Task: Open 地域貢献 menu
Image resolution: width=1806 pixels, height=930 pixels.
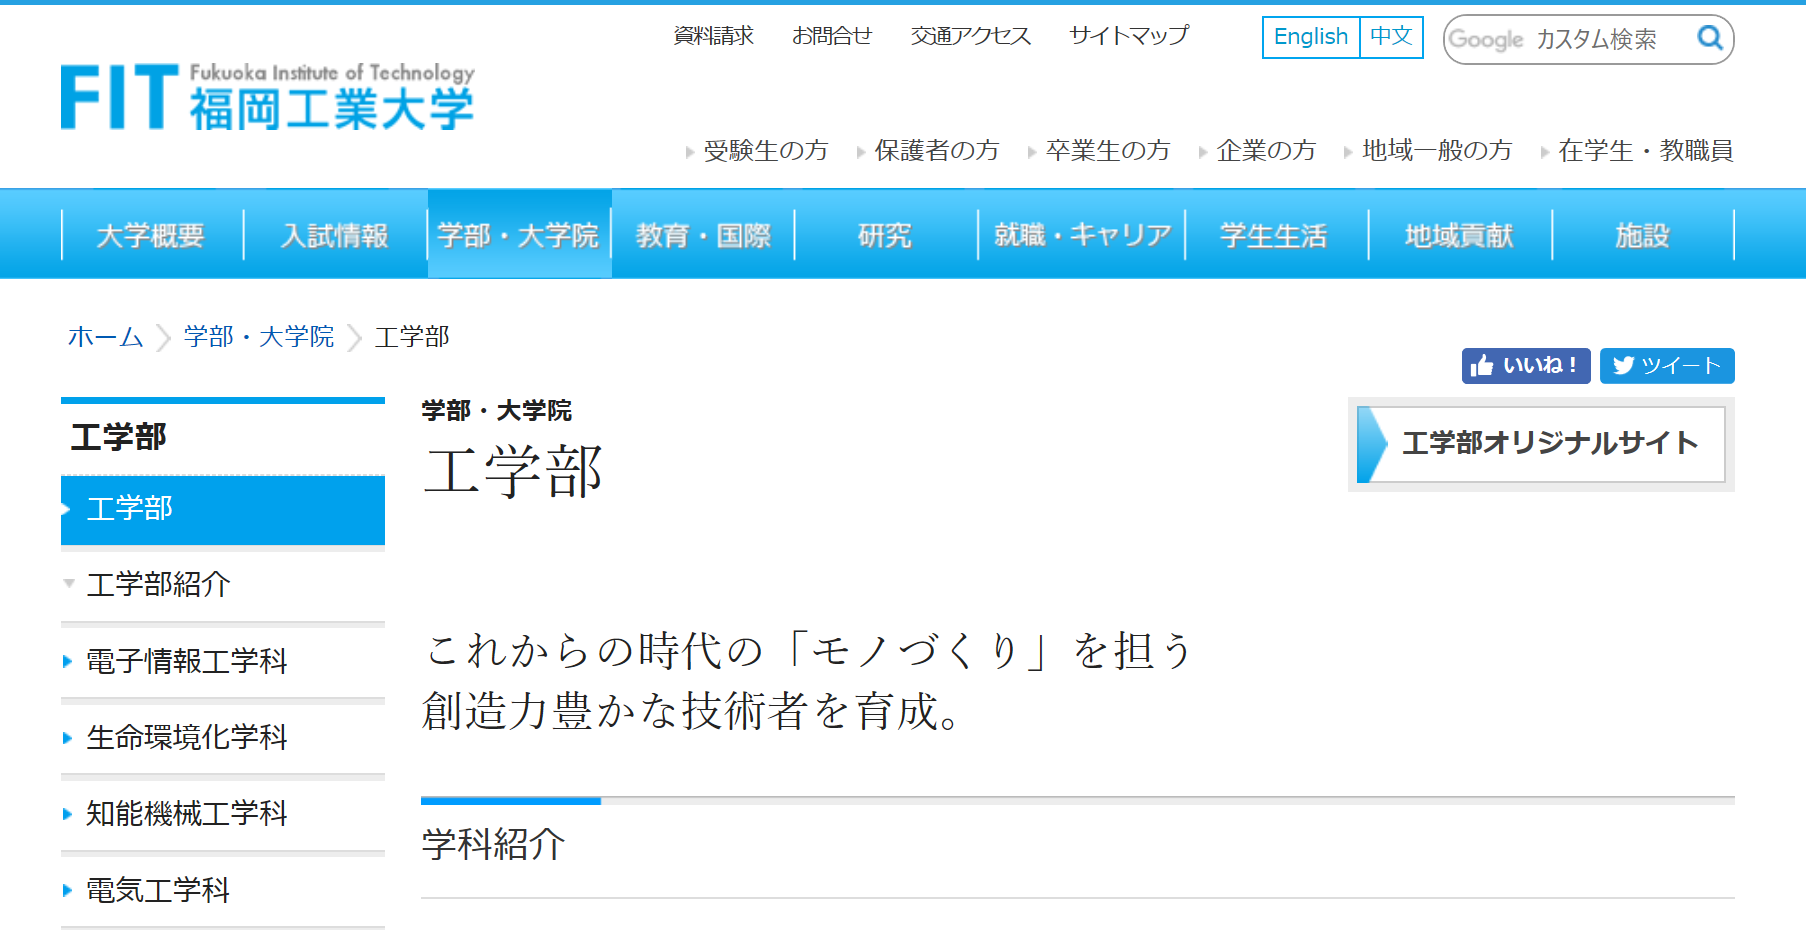Action: (x=1459, y=235)
